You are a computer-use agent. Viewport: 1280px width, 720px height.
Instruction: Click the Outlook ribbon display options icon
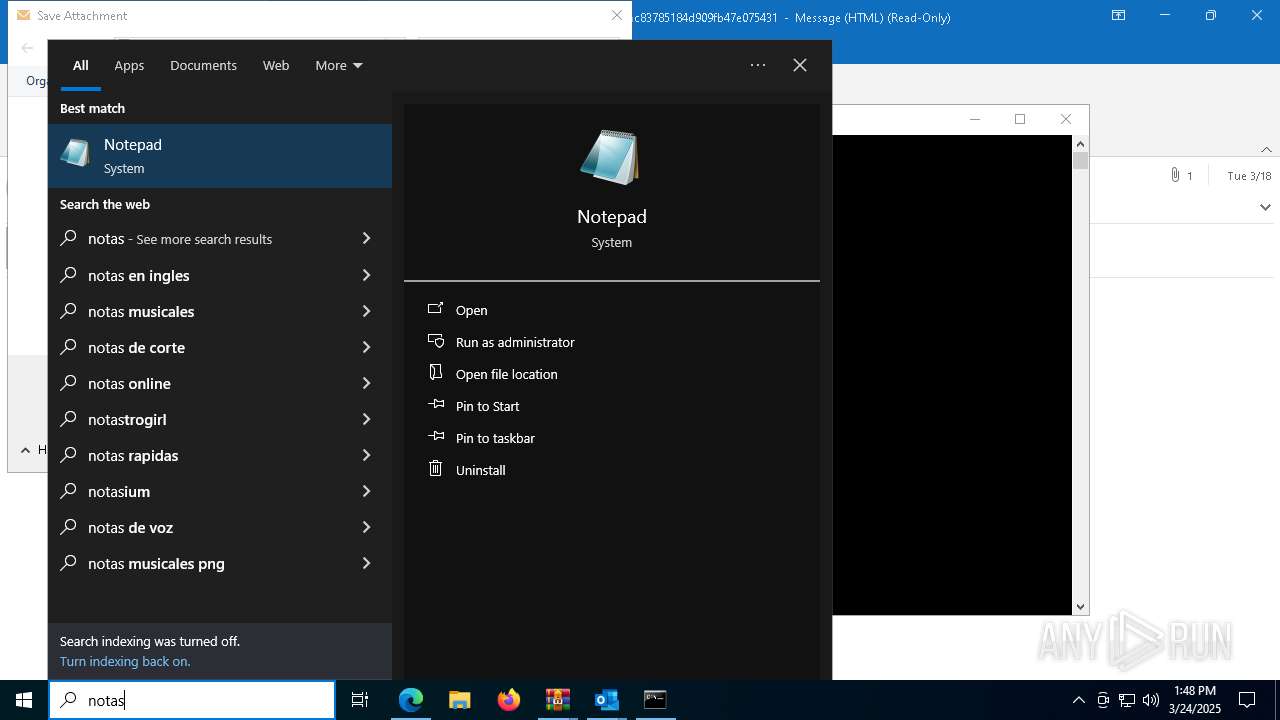pyautogui.click(x=1119, y=16)
